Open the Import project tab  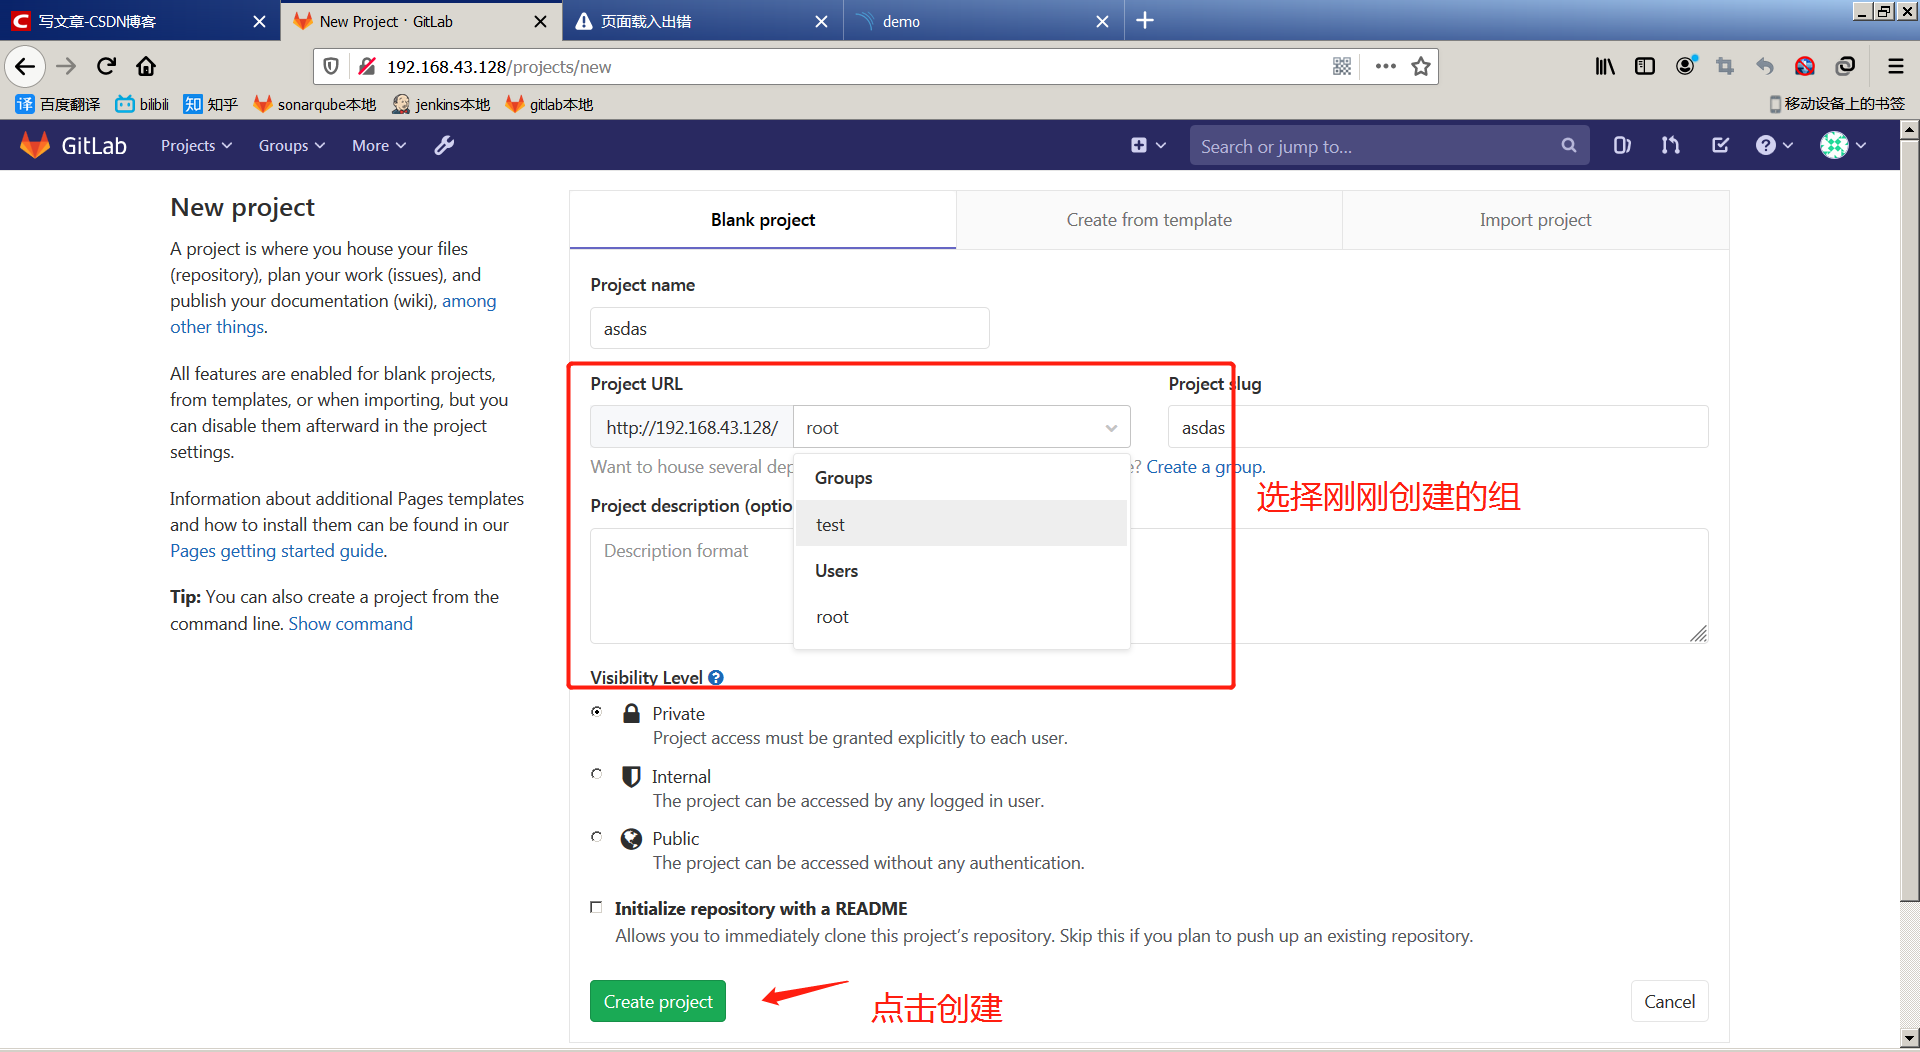[x=1536, y=219]
